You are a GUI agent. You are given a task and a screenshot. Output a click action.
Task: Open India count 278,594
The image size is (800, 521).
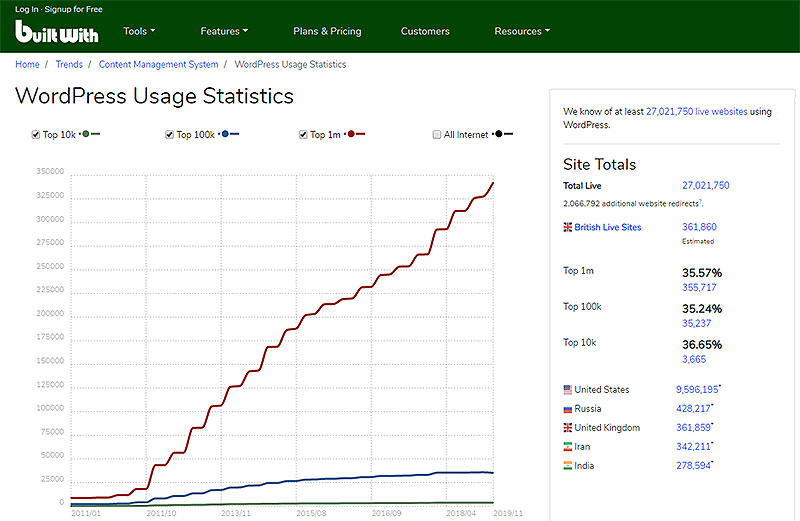(693, 465)
